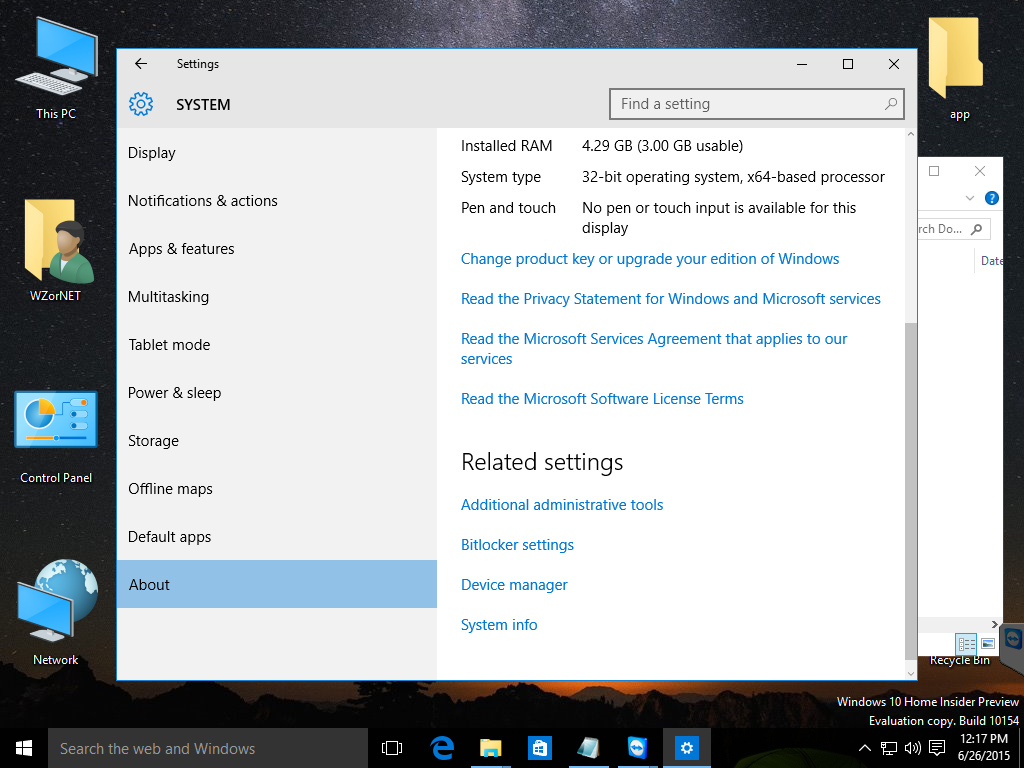The width and height of the screenshot is (1024, 768).
Task: Maximize the background Explorer window
Action: (934, 171)
